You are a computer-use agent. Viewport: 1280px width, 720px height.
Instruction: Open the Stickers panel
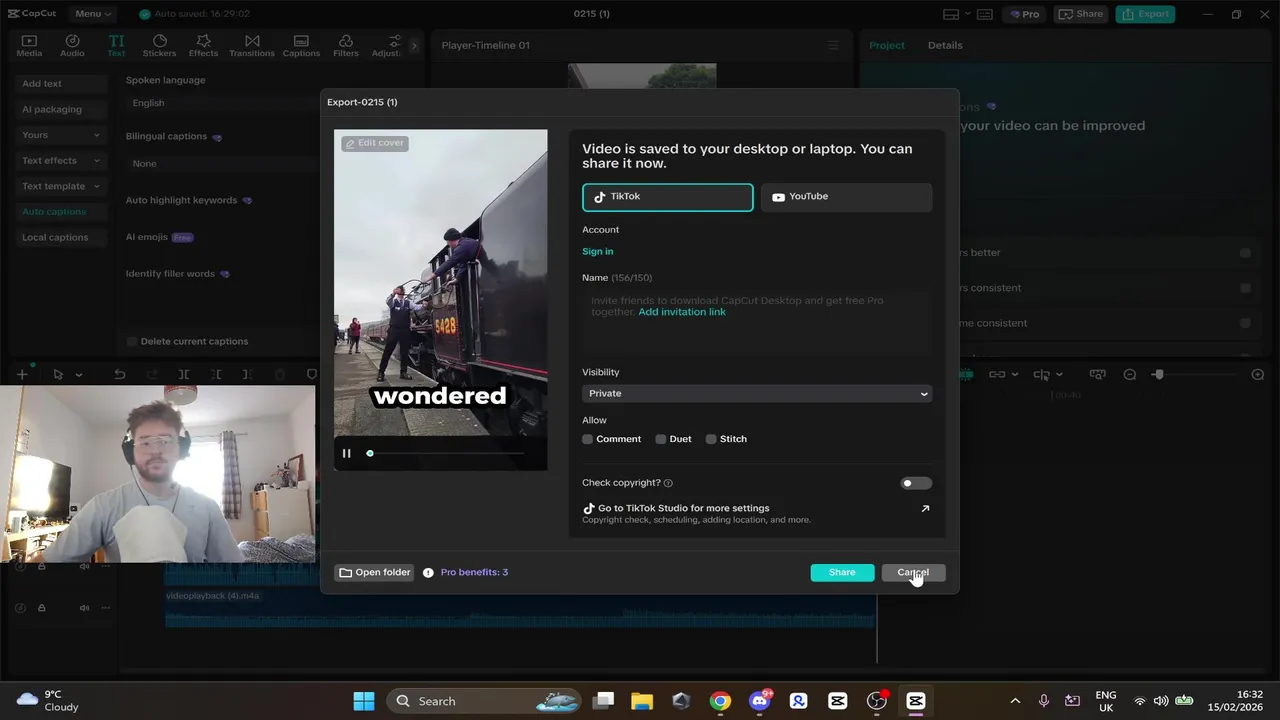159,45
